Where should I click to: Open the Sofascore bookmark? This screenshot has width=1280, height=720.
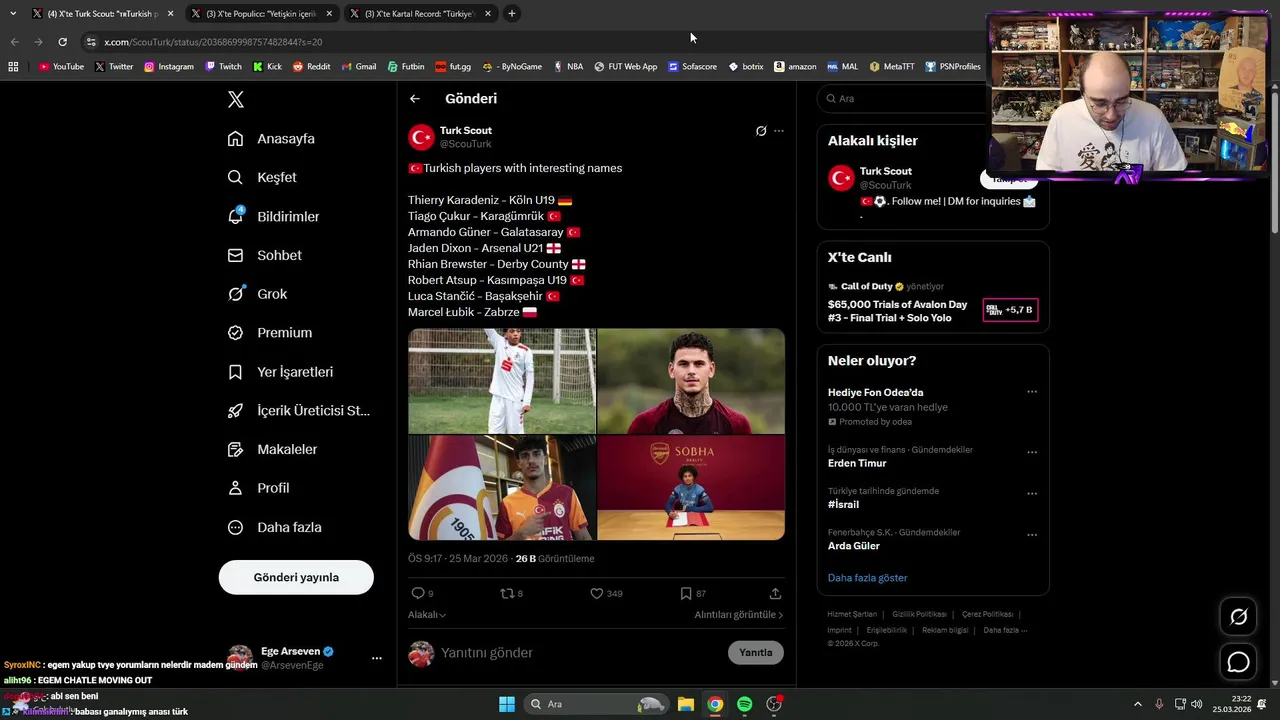[693, 66]
